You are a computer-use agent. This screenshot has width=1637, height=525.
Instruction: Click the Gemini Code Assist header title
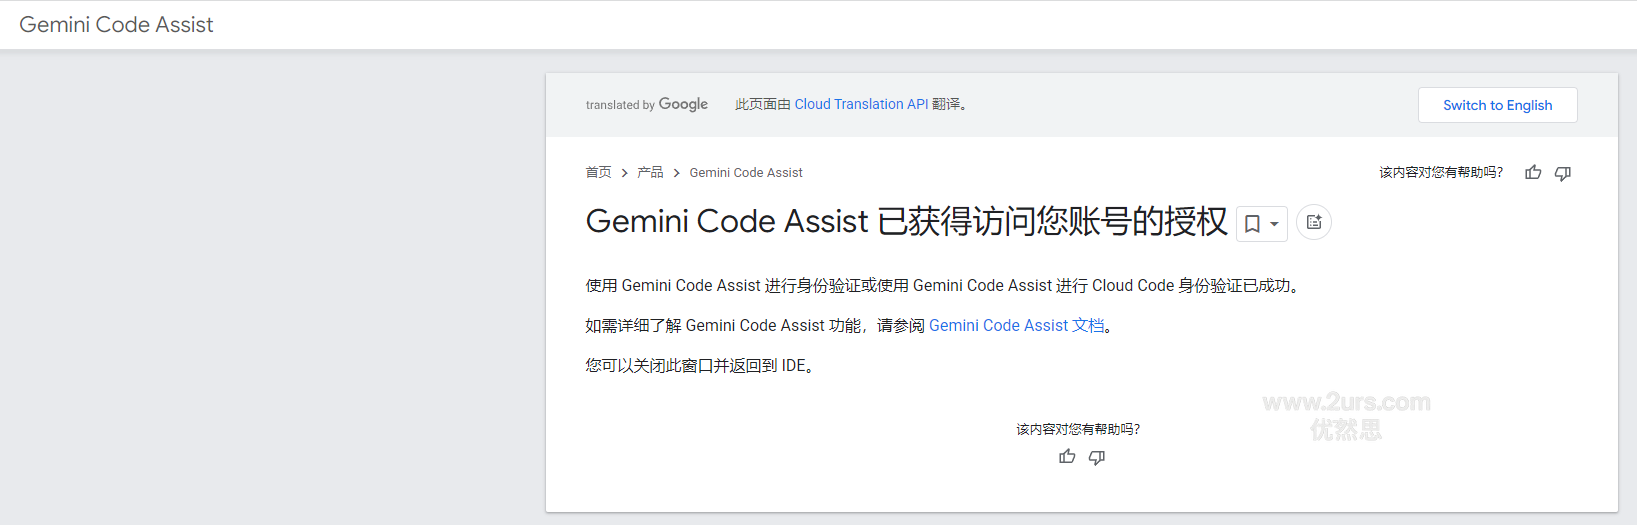(116, 25)
